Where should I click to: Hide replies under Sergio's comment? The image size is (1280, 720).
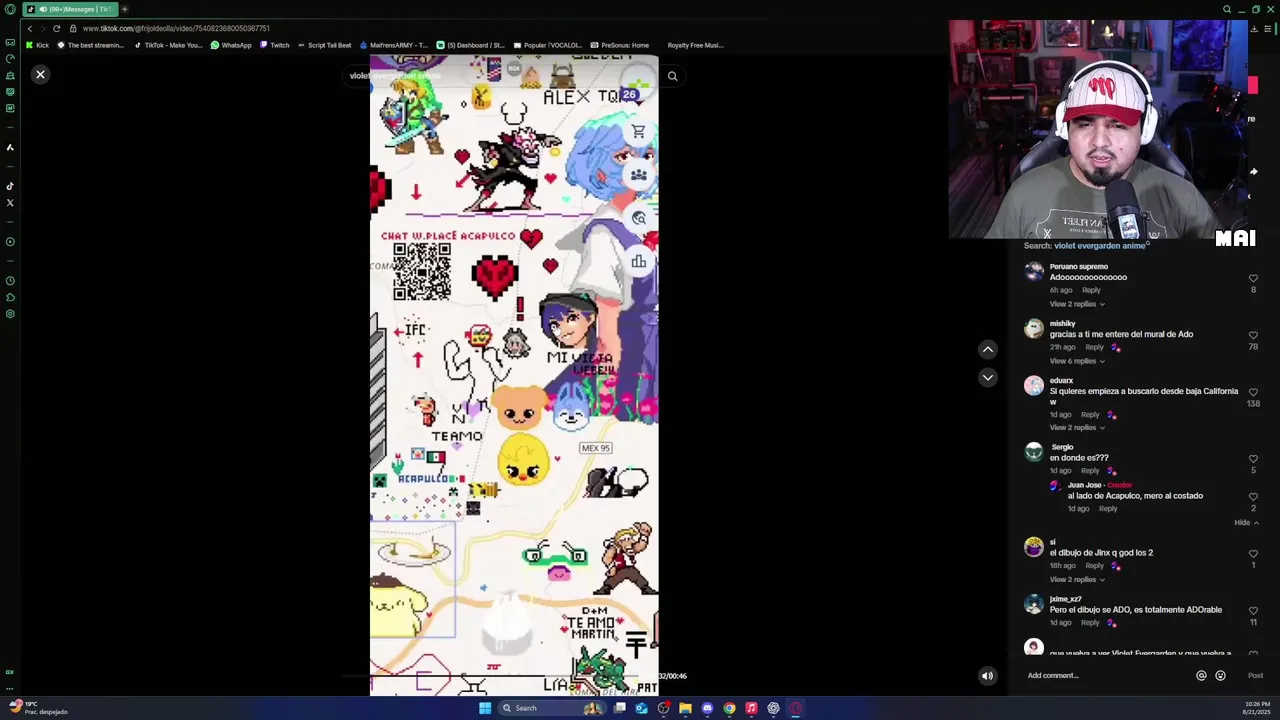(x=1246, y=523)
